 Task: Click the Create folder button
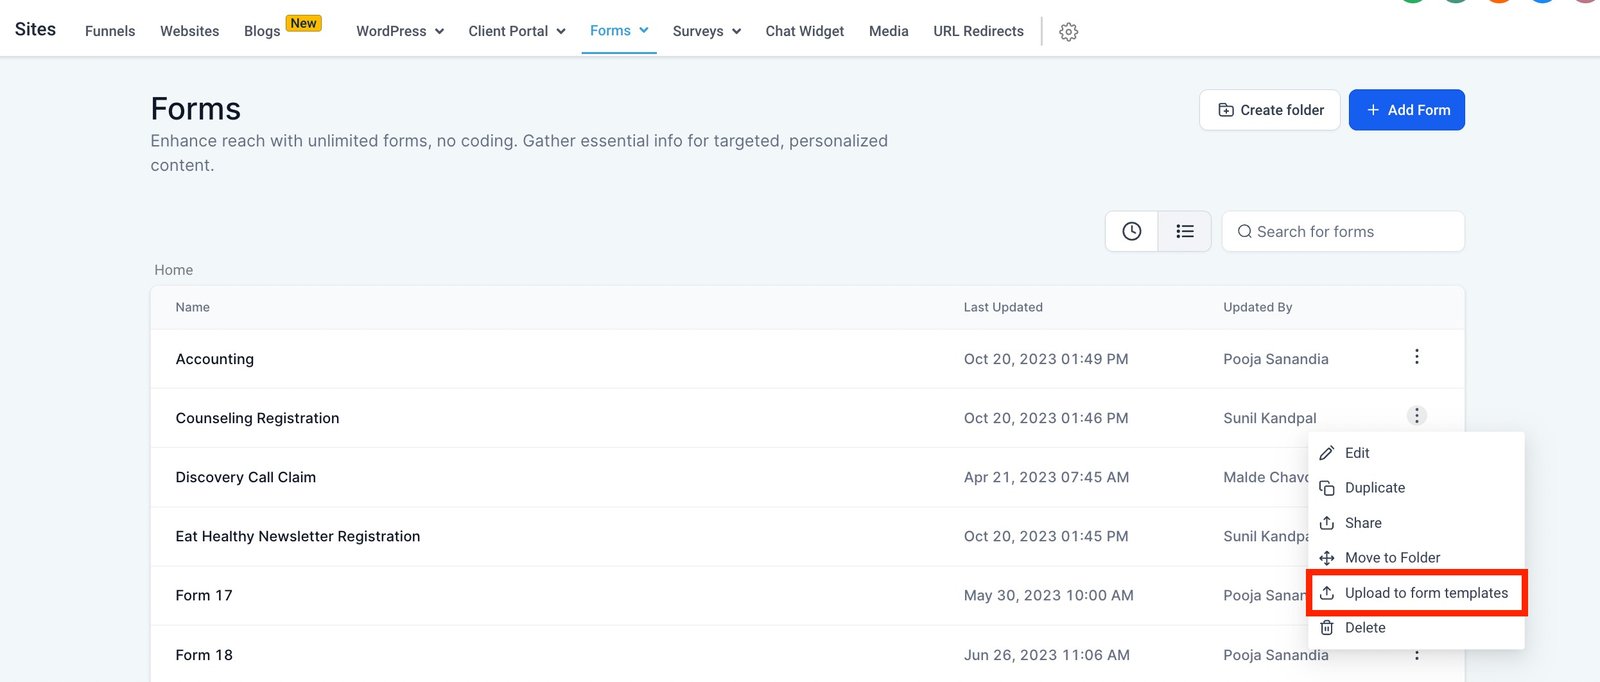[1269, 110]
